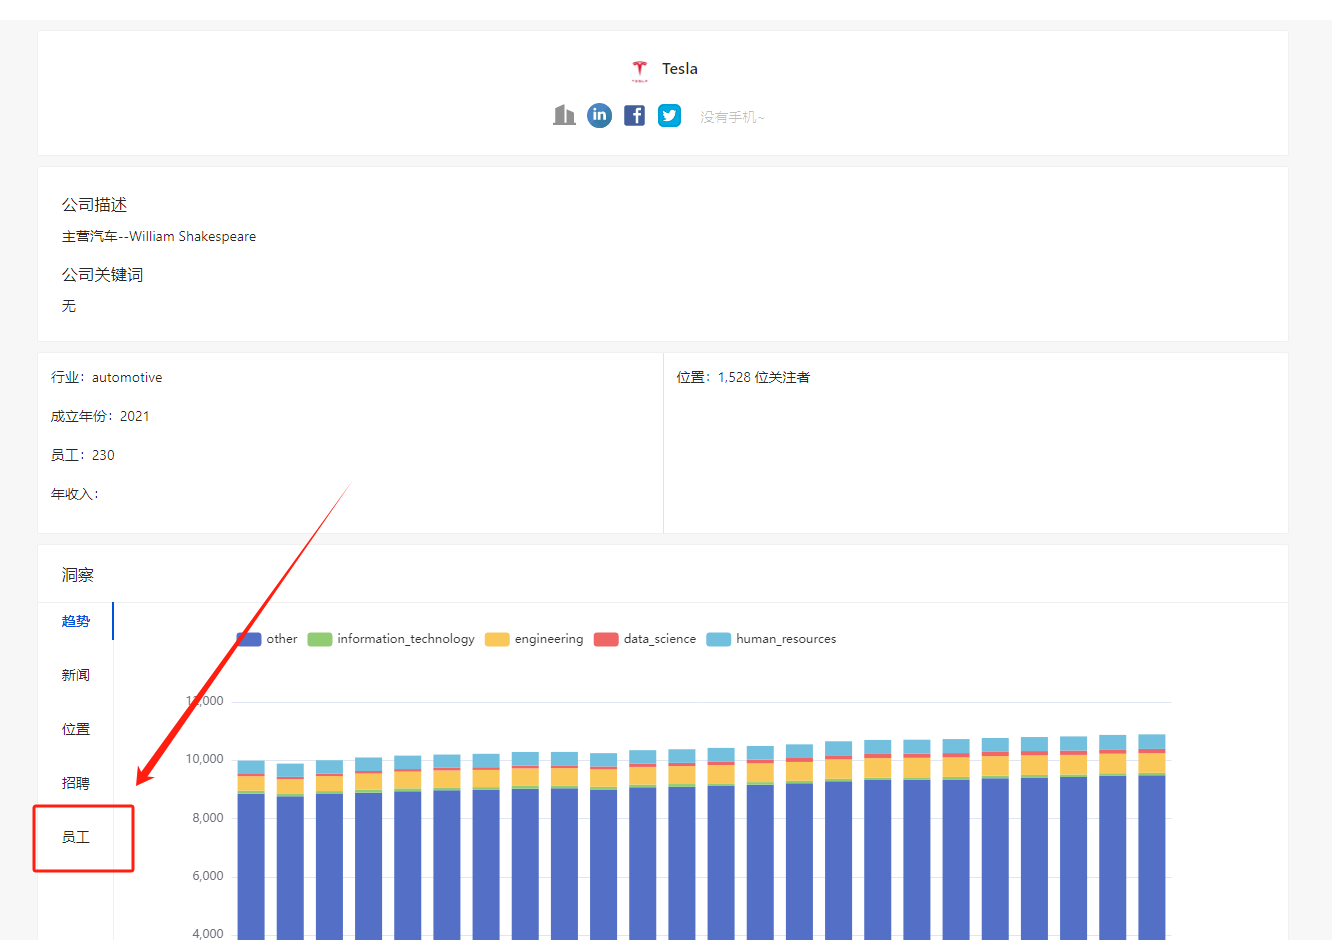1332x940 pixels.
Task: Open the 员工 tab
Action: 76,837
